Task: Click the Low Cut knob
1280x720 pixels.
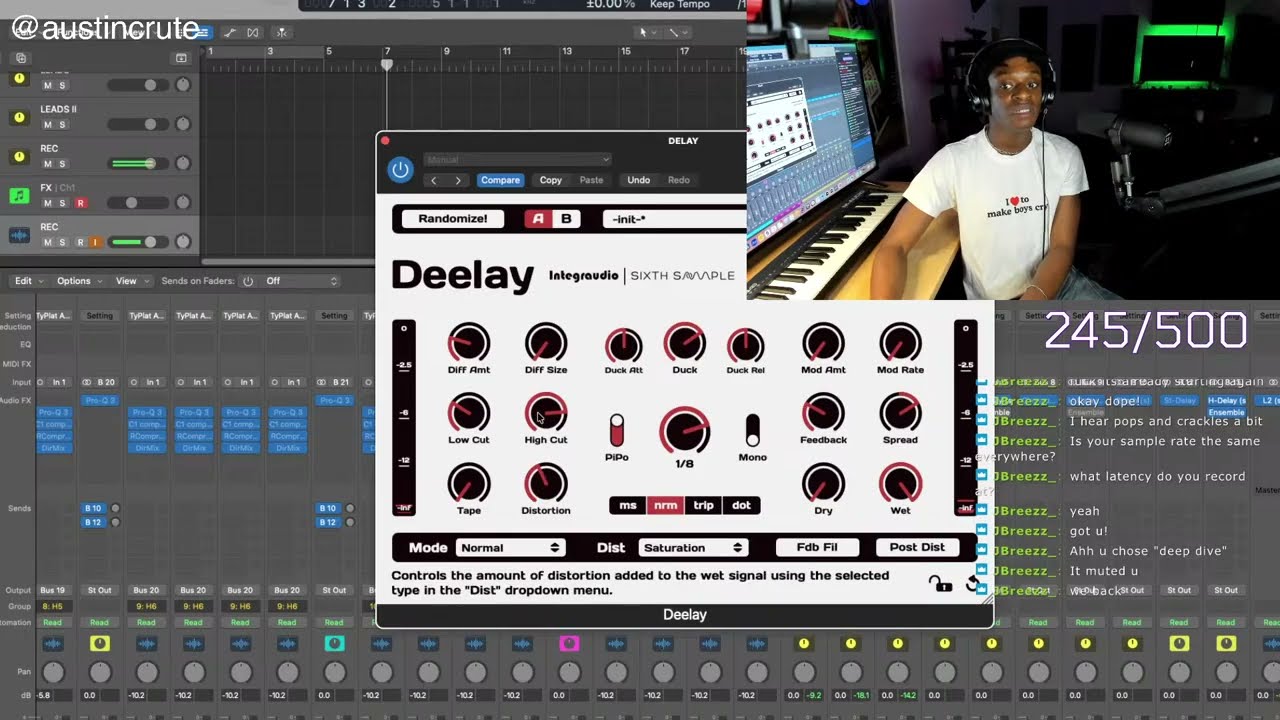Action: [x=468, y=413]
